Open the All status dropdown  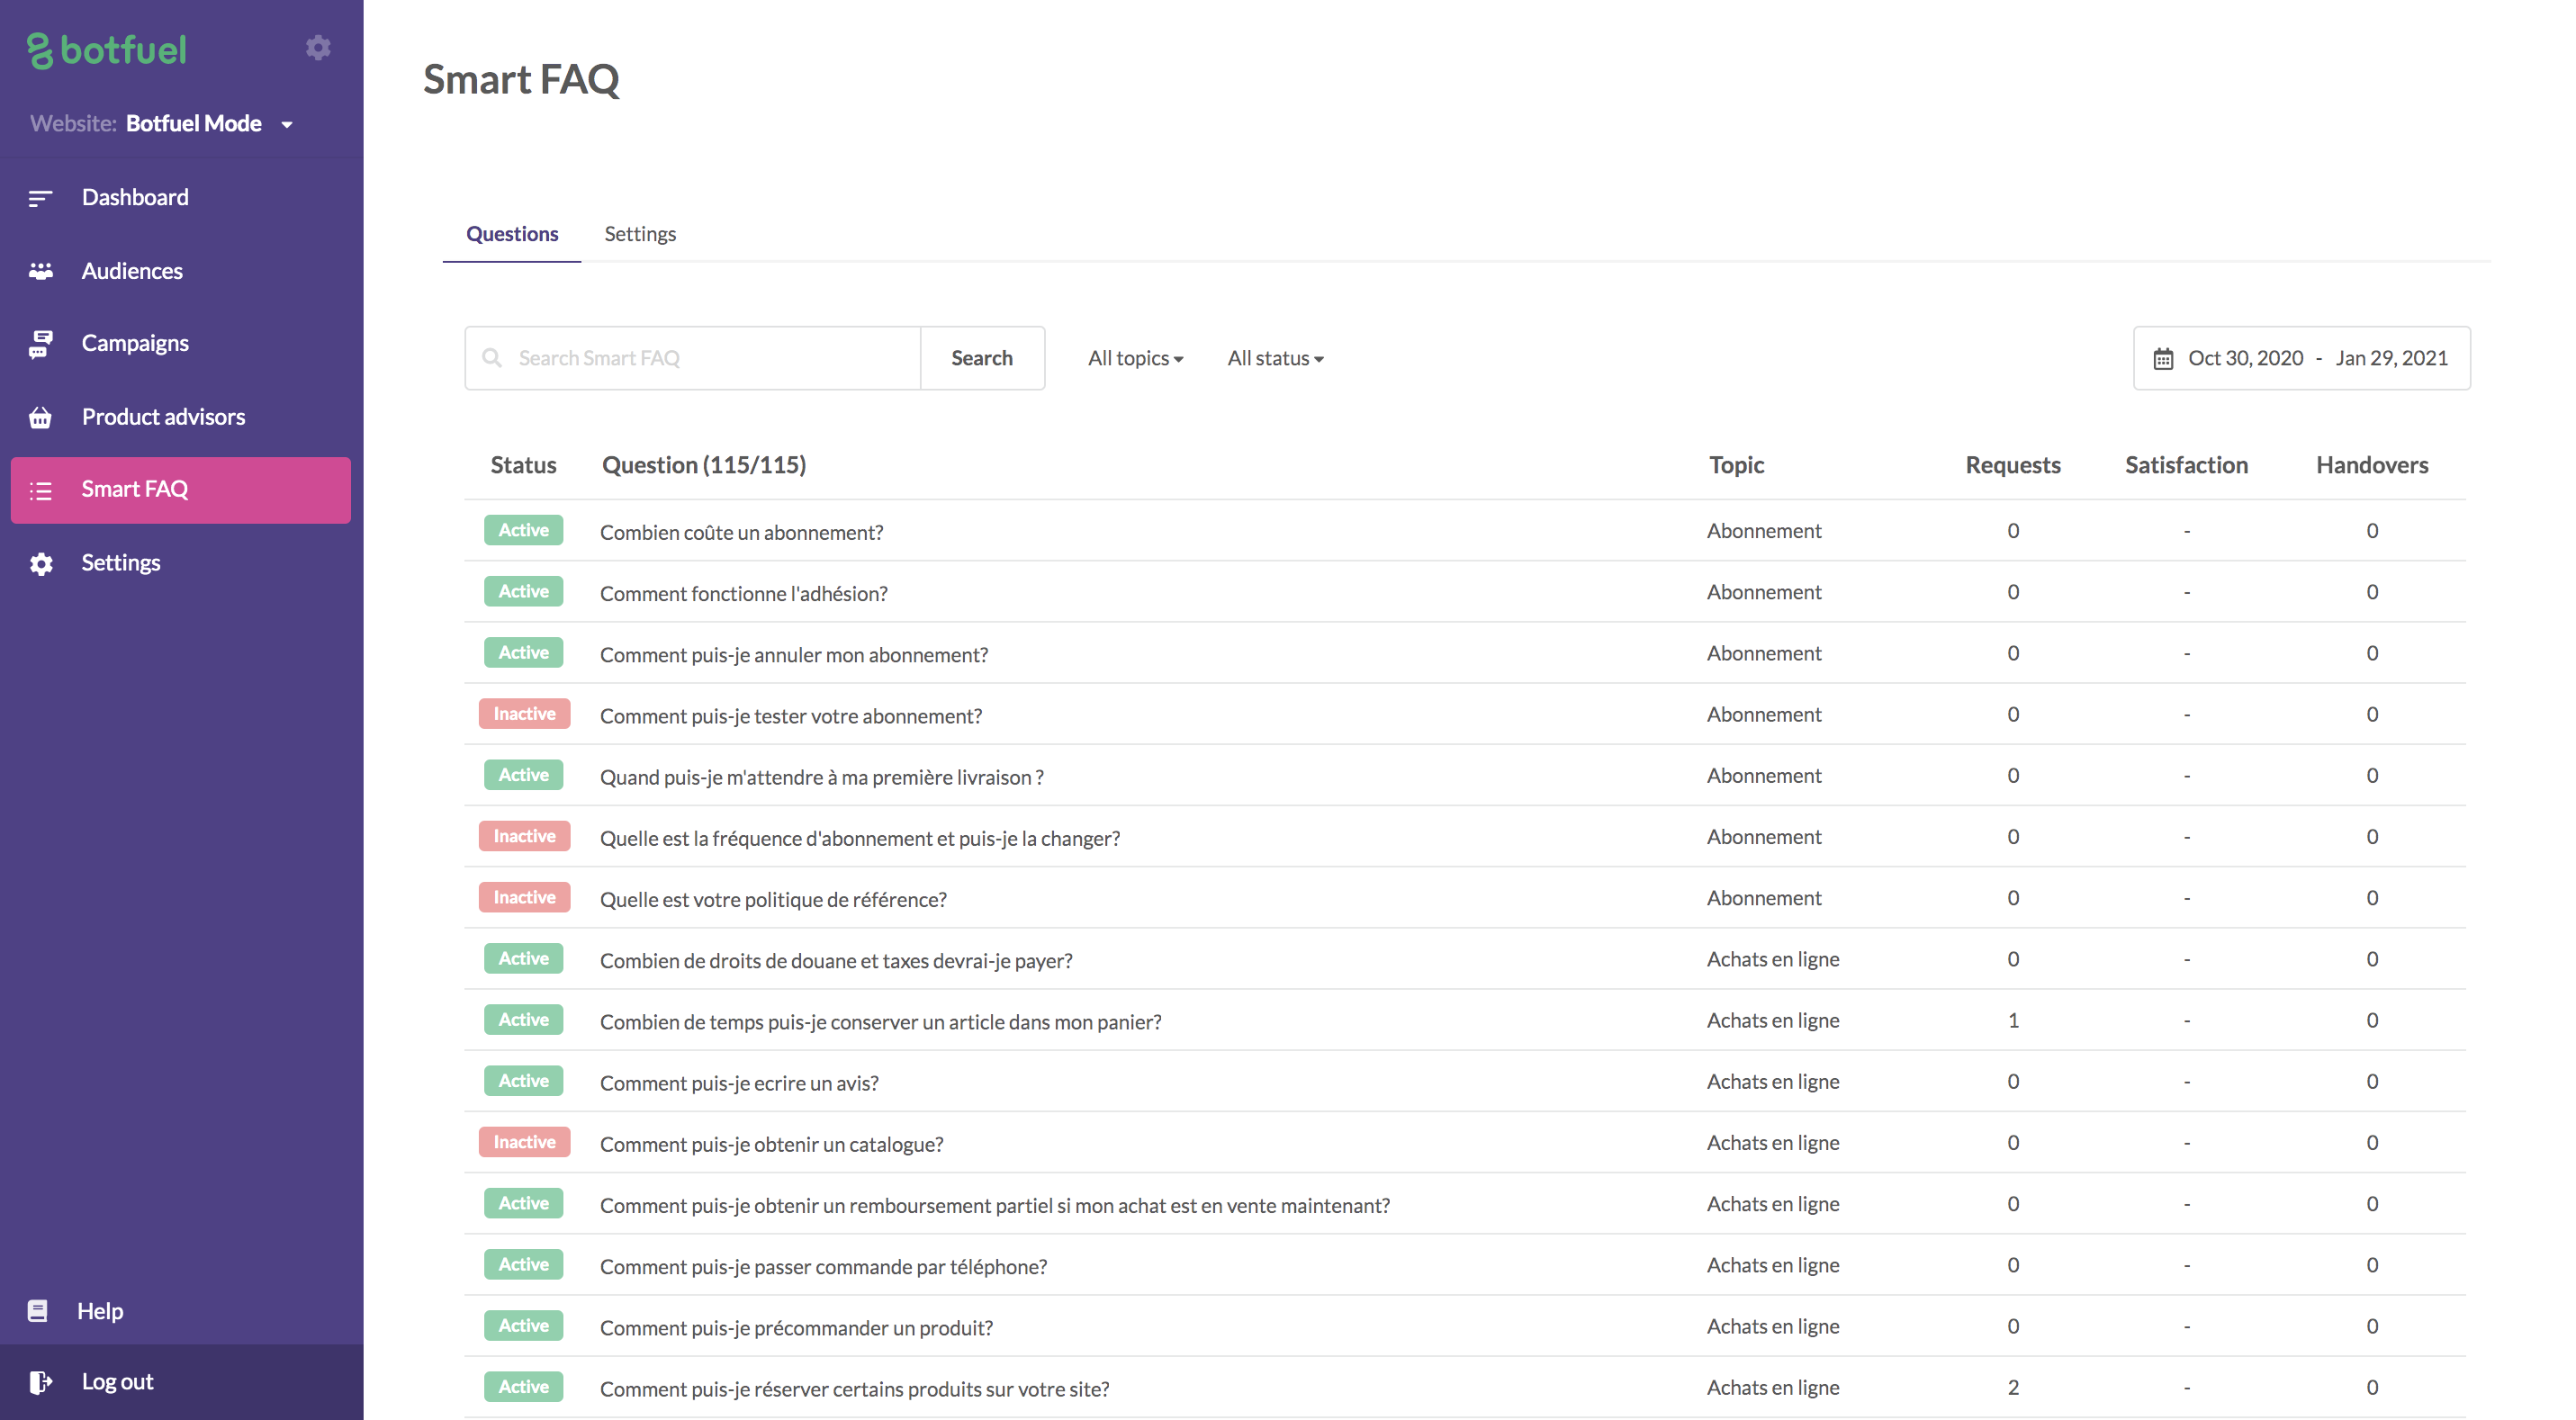(1275, 358)
